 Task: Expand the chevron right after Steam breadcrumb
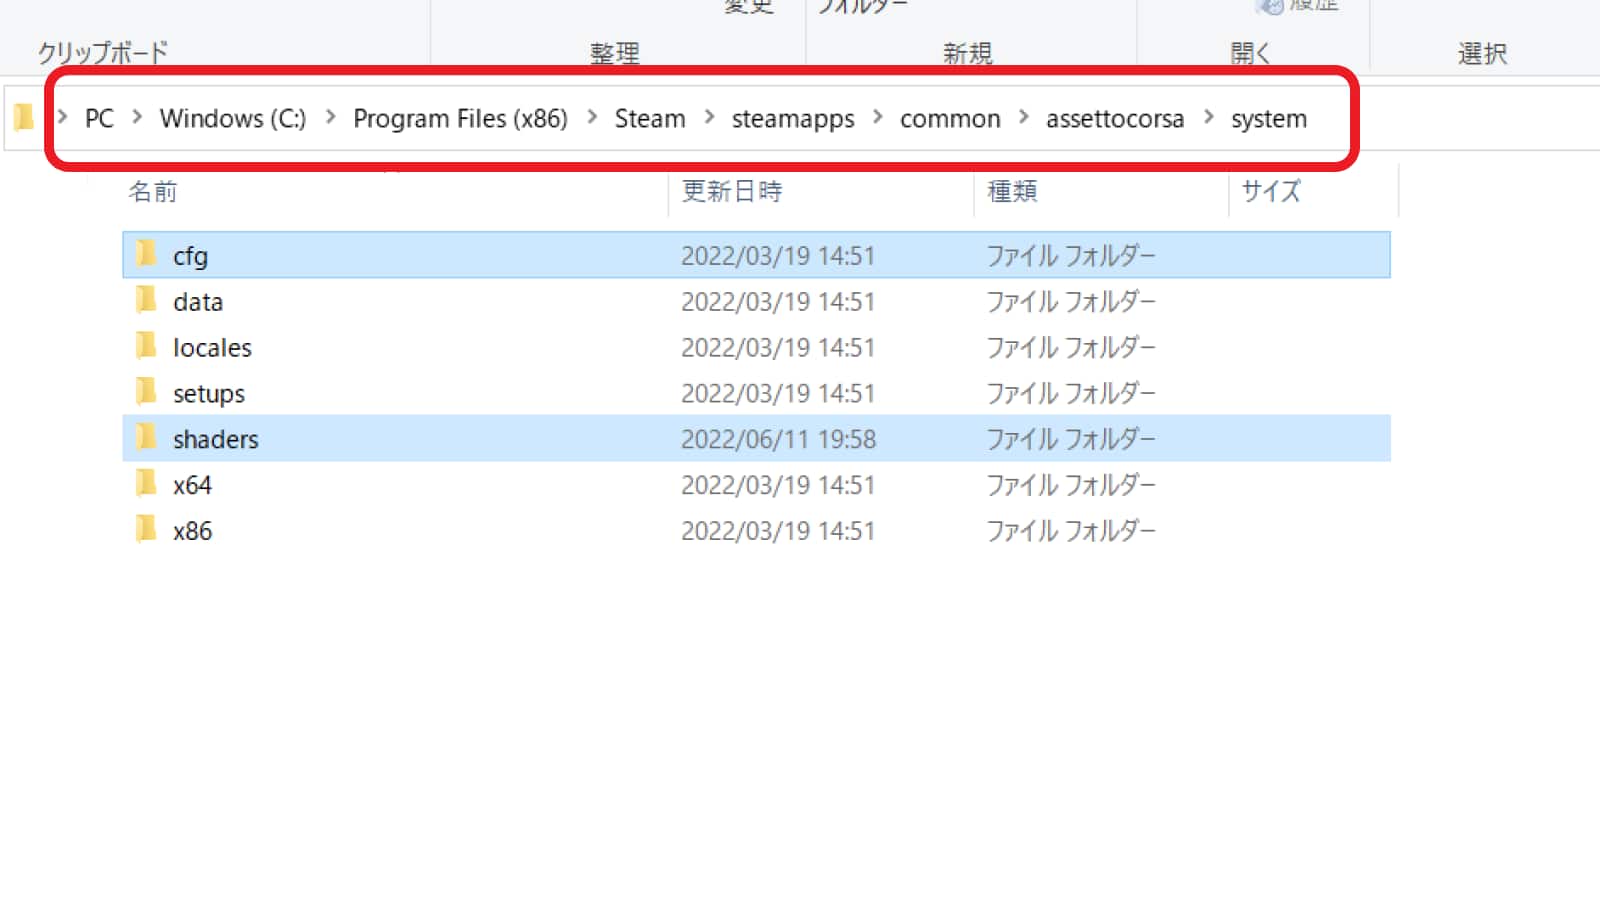(709, 118)
